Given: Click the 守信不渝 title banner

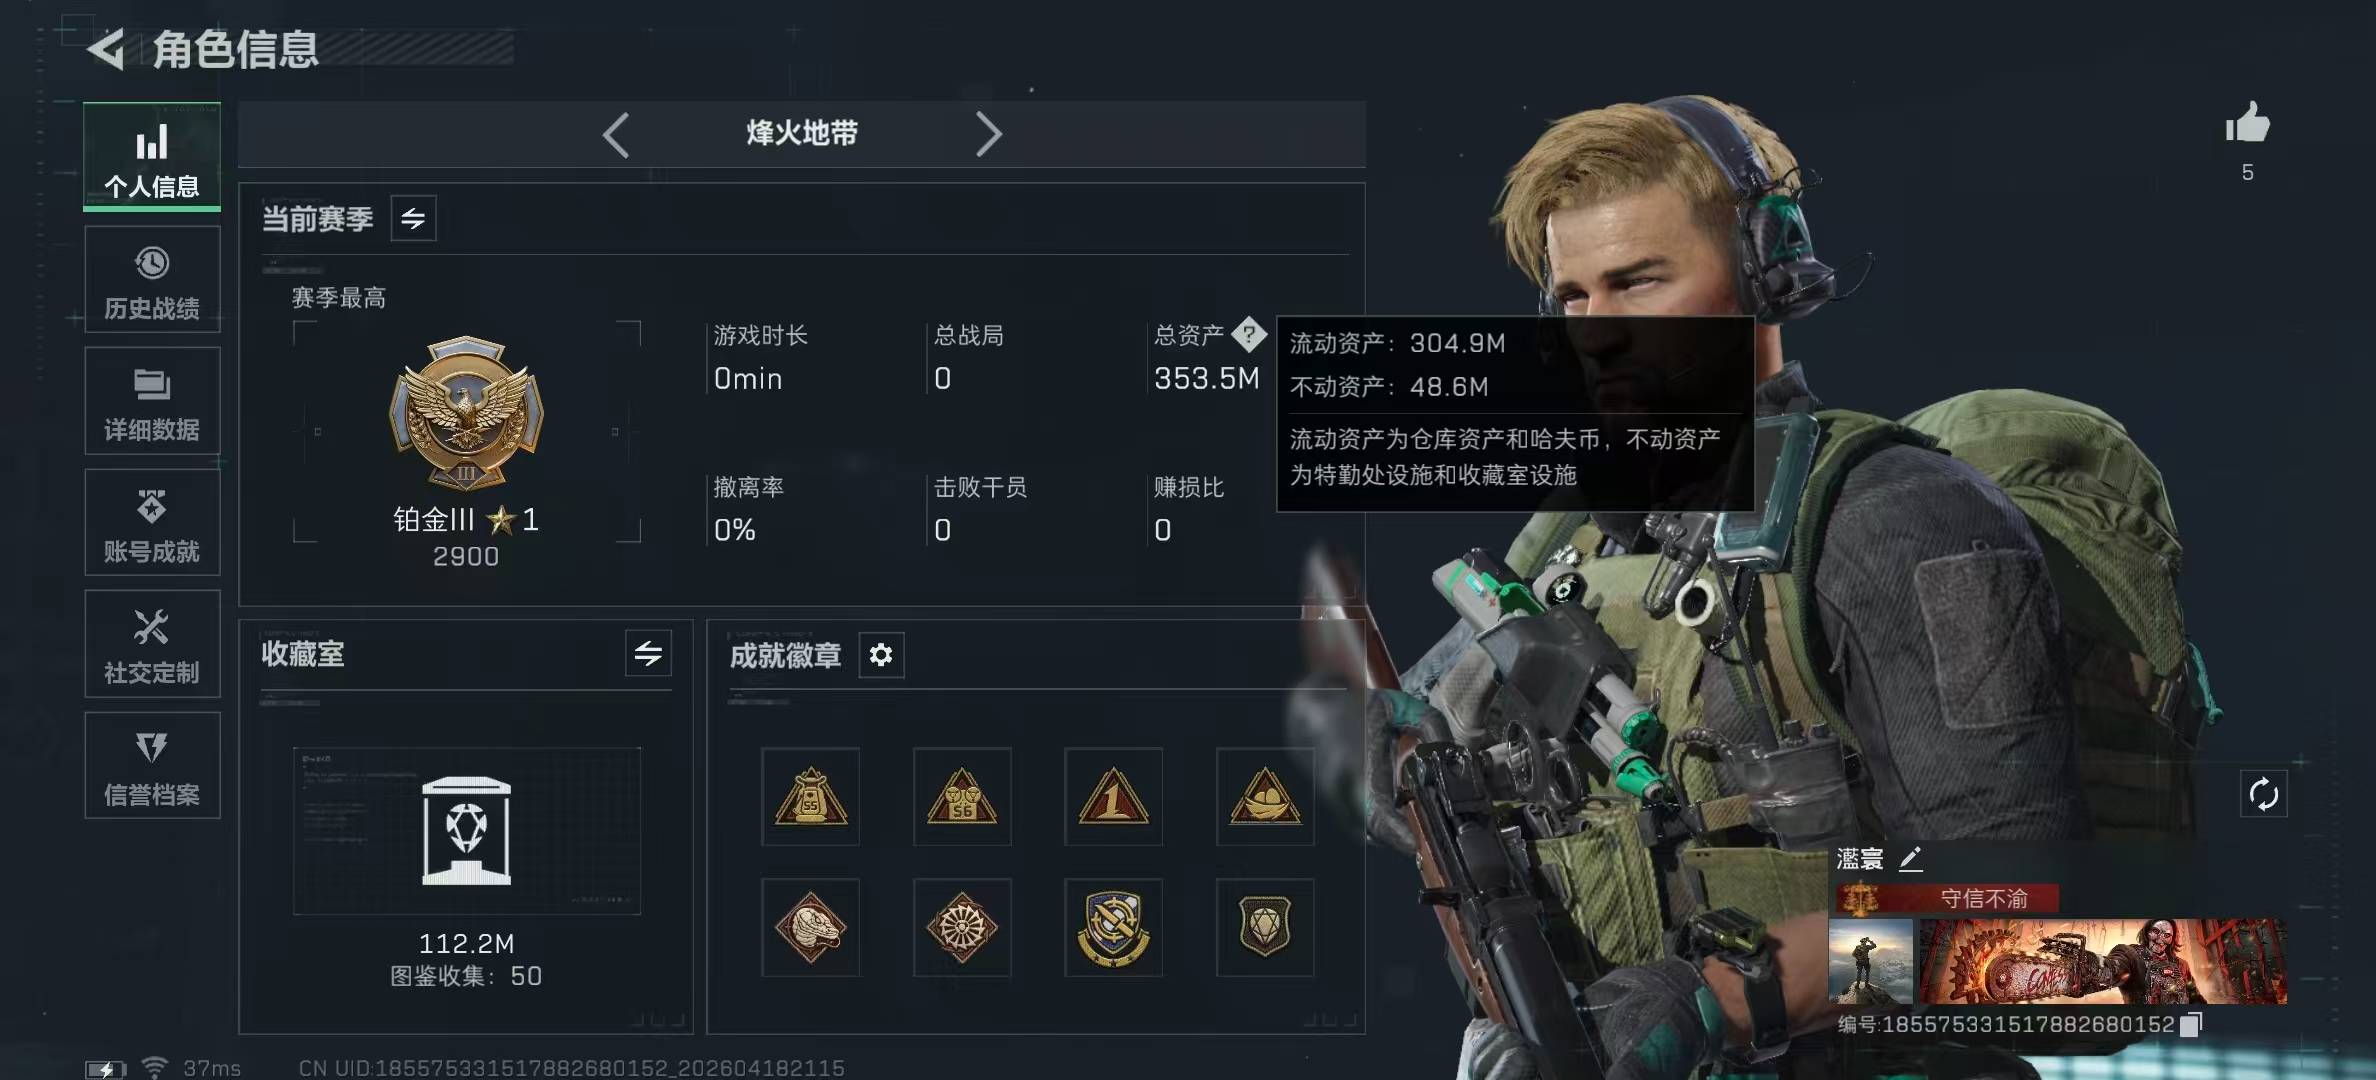Looking at the screenshot, I should (x=1948, y=898).
